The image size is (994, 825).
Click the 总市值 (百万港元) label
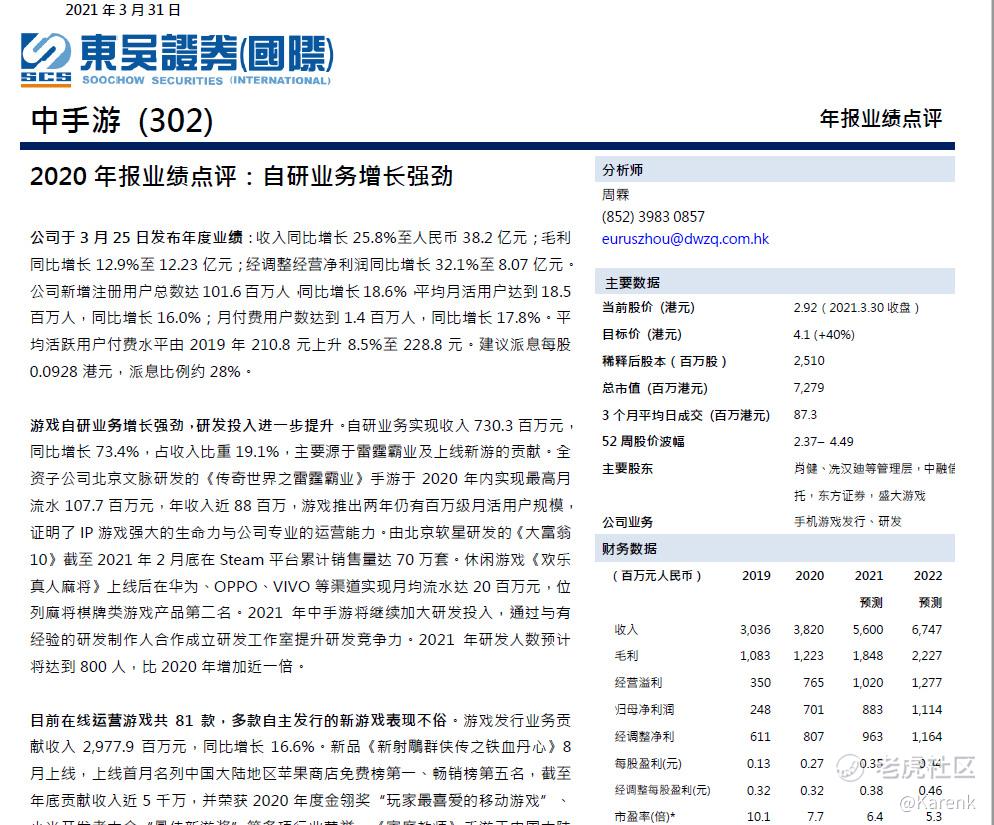(654, 388)
